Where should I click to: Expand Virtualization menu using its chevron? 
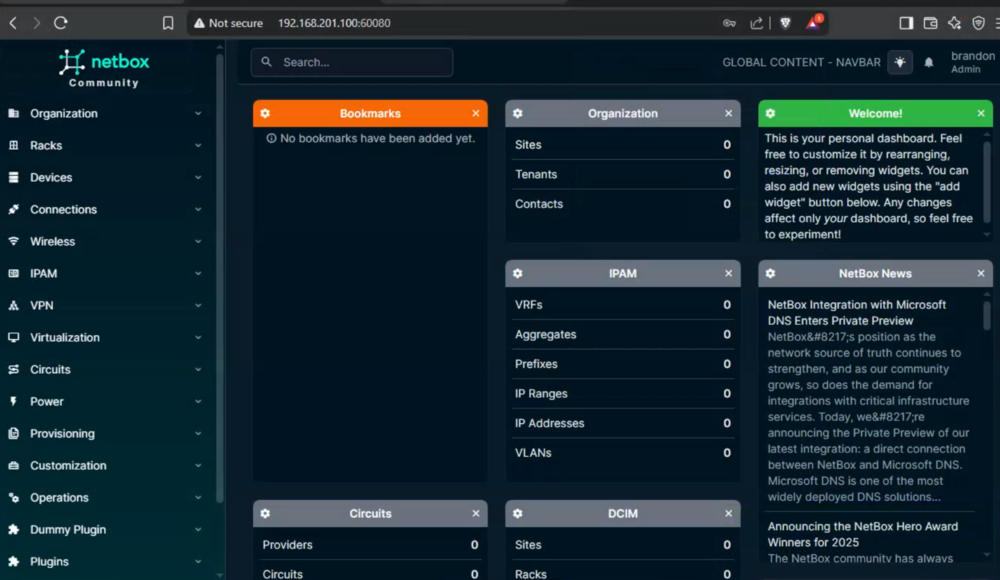(x=198, y=338)
